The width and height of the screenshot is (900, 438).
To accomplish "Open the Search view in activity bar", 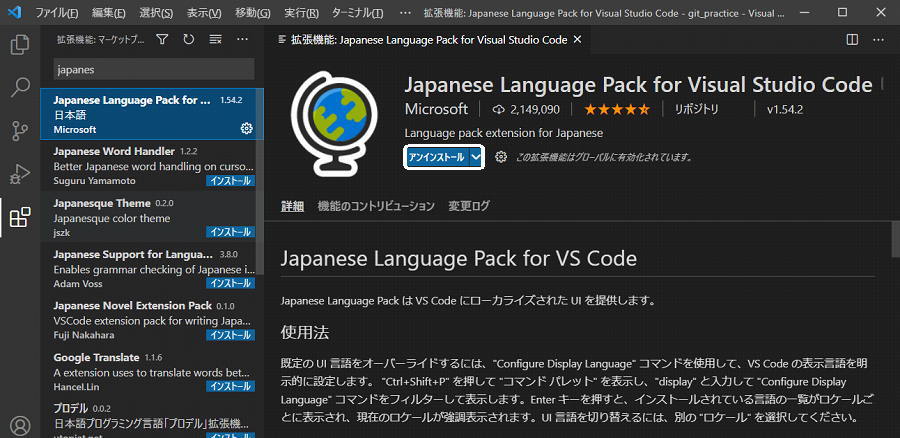I will pos(20,87).
